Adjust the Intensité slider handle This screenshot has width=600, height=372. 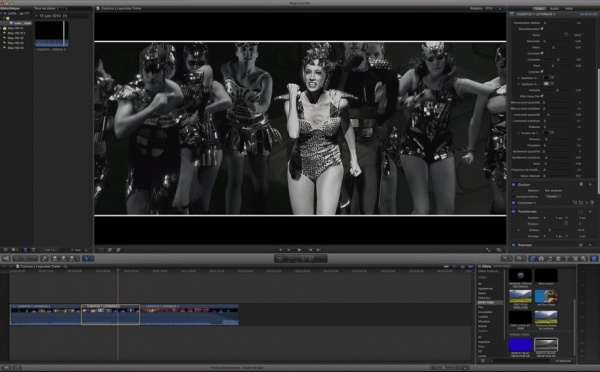click(x=558, y=90)
